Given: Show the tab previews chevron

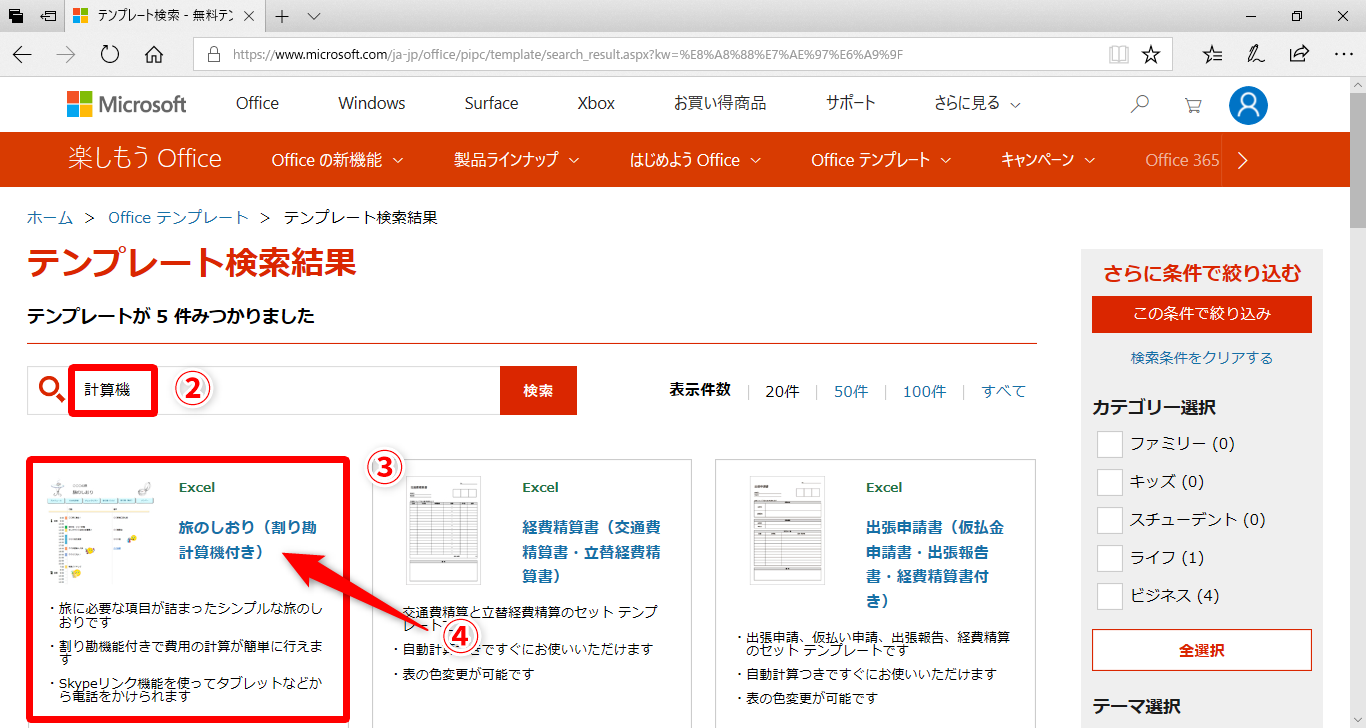Looking at the screenshot, I should tap(313, 16).
